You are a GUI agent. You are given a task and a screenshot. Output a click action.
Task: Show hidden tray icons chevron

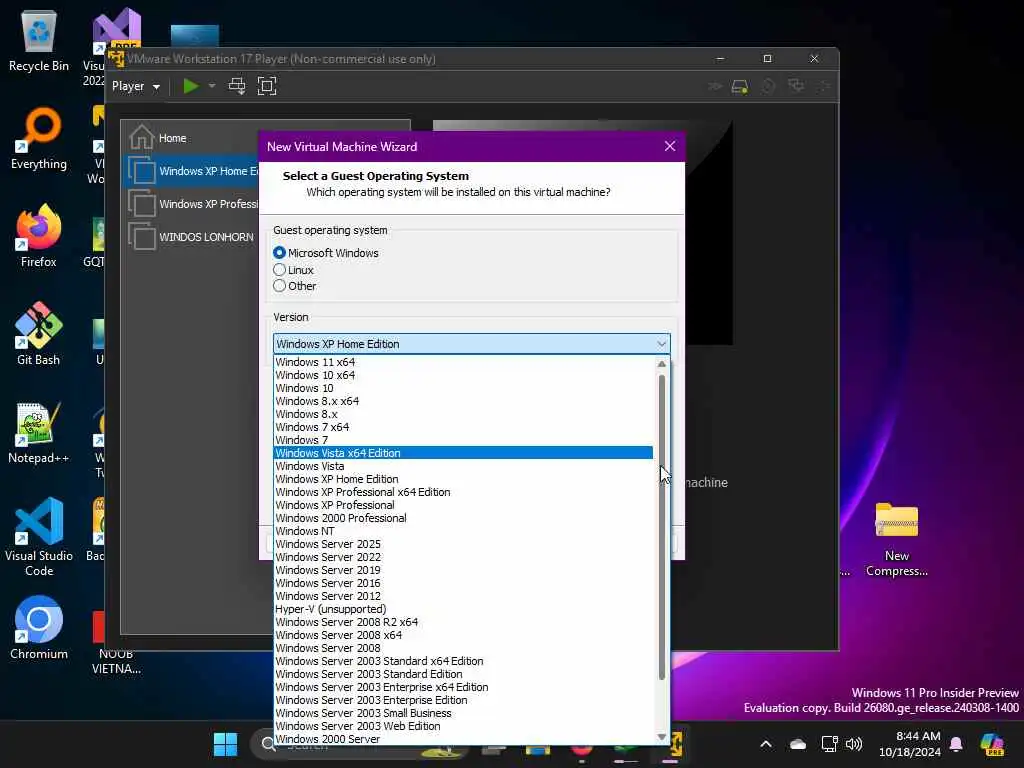(x=766, y=744)
